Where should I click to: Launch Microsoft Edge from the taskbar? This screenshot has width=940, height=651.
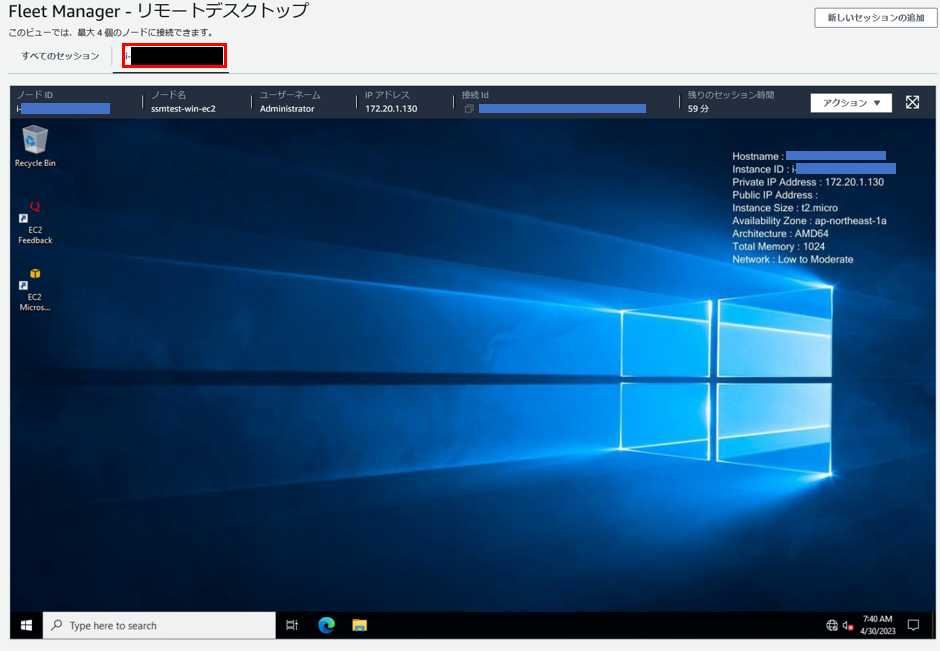(326, 625)
